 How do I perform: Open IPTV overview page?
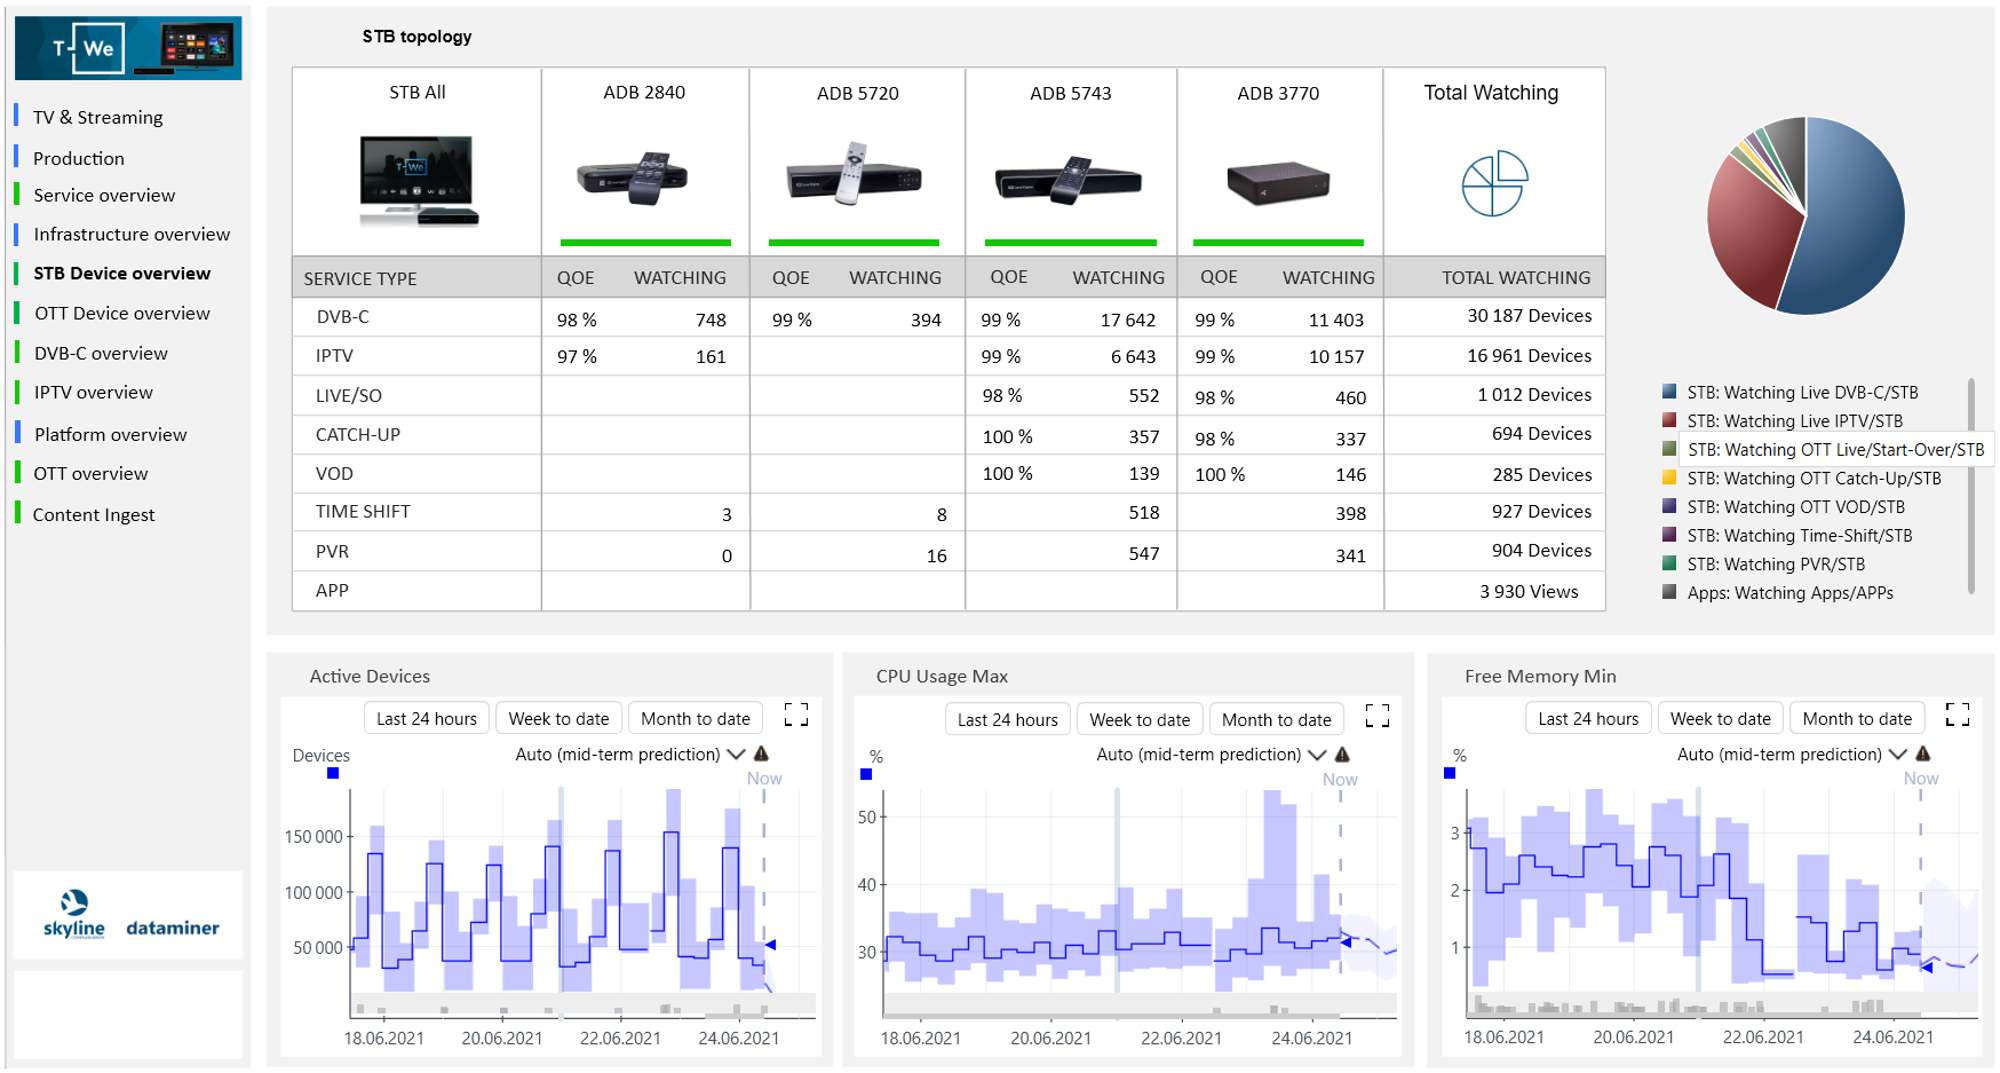click(93, 392)
